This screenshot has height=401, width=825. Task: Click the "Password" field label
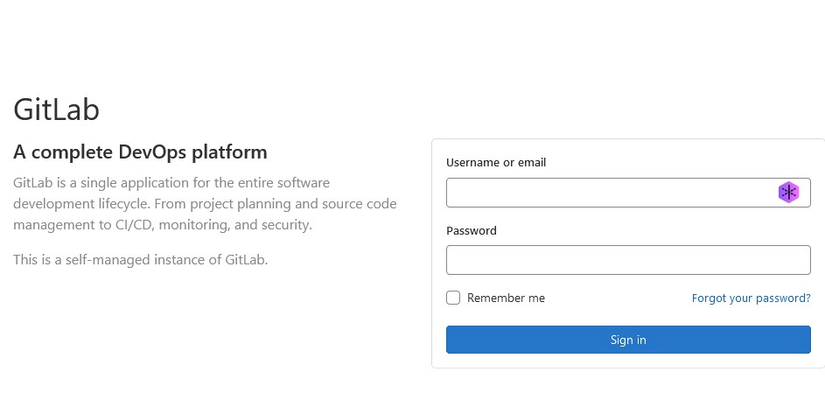point(471,231)
